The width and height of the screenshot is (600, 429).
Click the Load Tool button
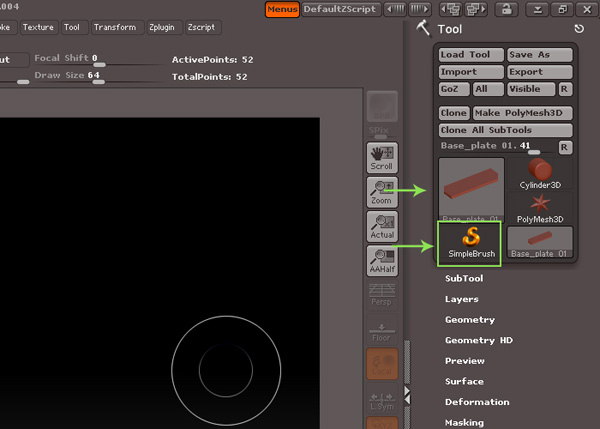470,55
